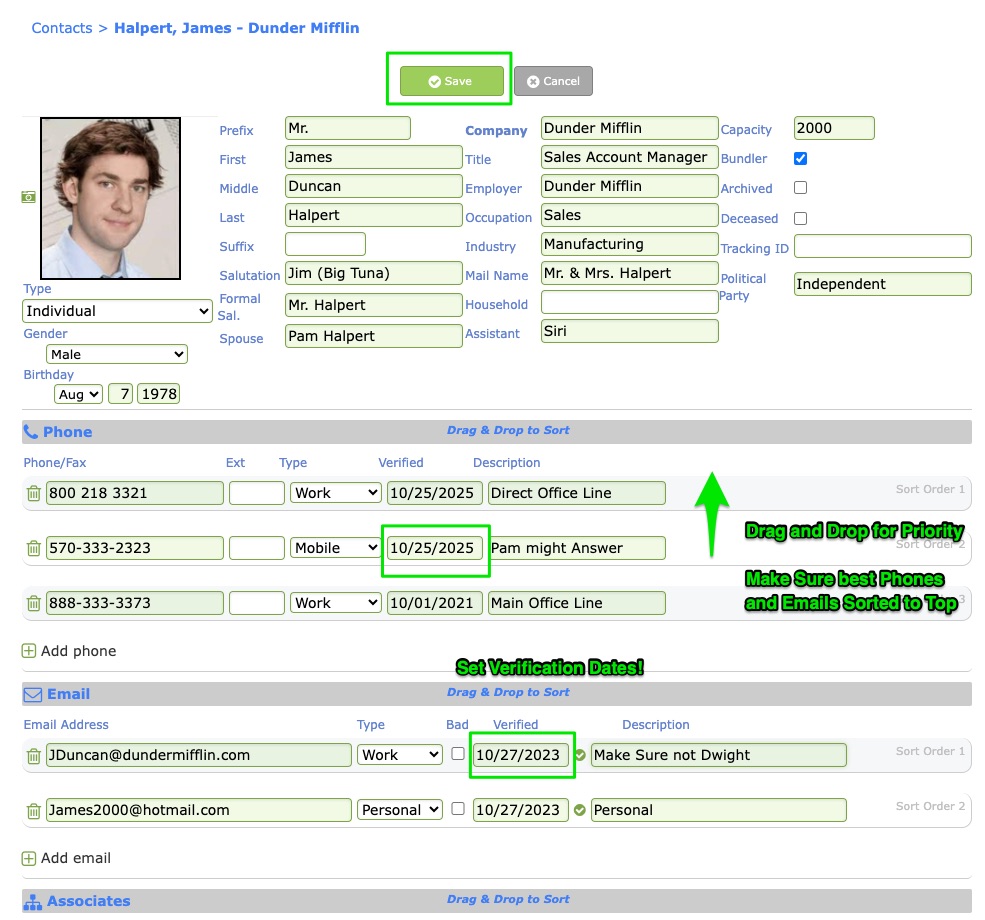Screen dimensions: 985x920
Task: Edit the Assistant field Siri
Action: pyautogui.click(x=629, y=331)
